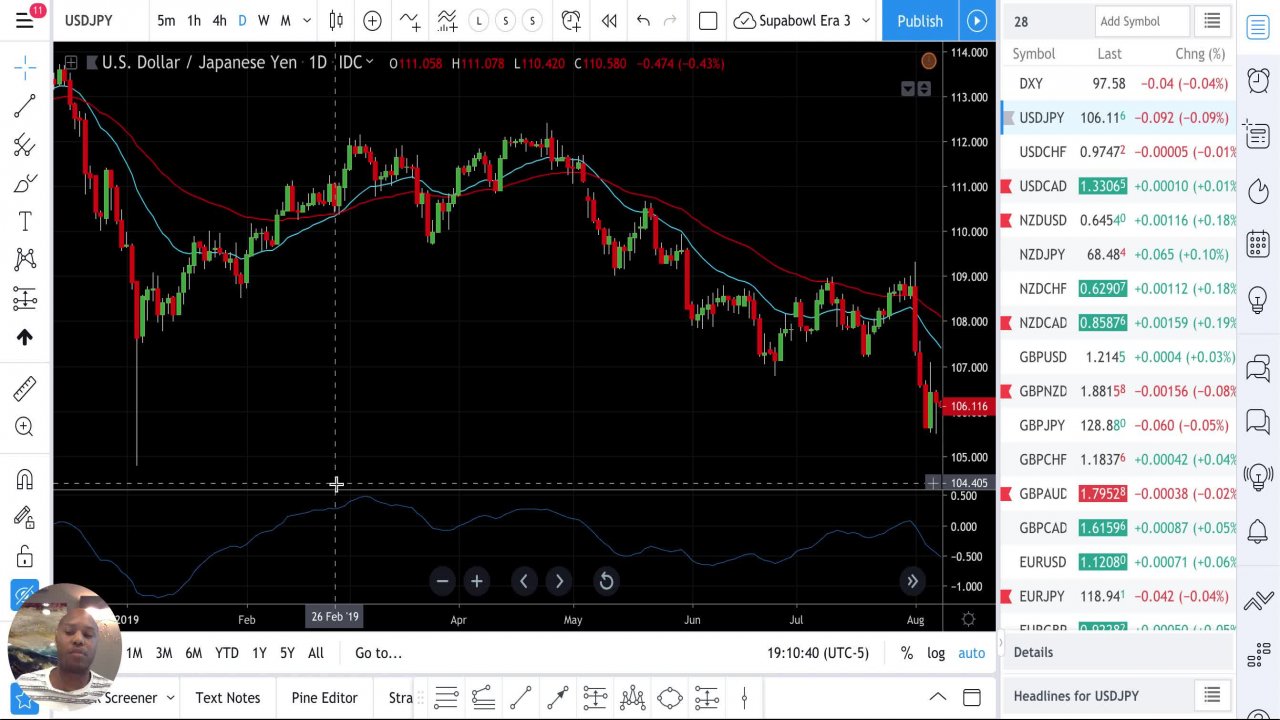
Task: Collapse the bottom panel with the chevron
Action: coord(937,698)
